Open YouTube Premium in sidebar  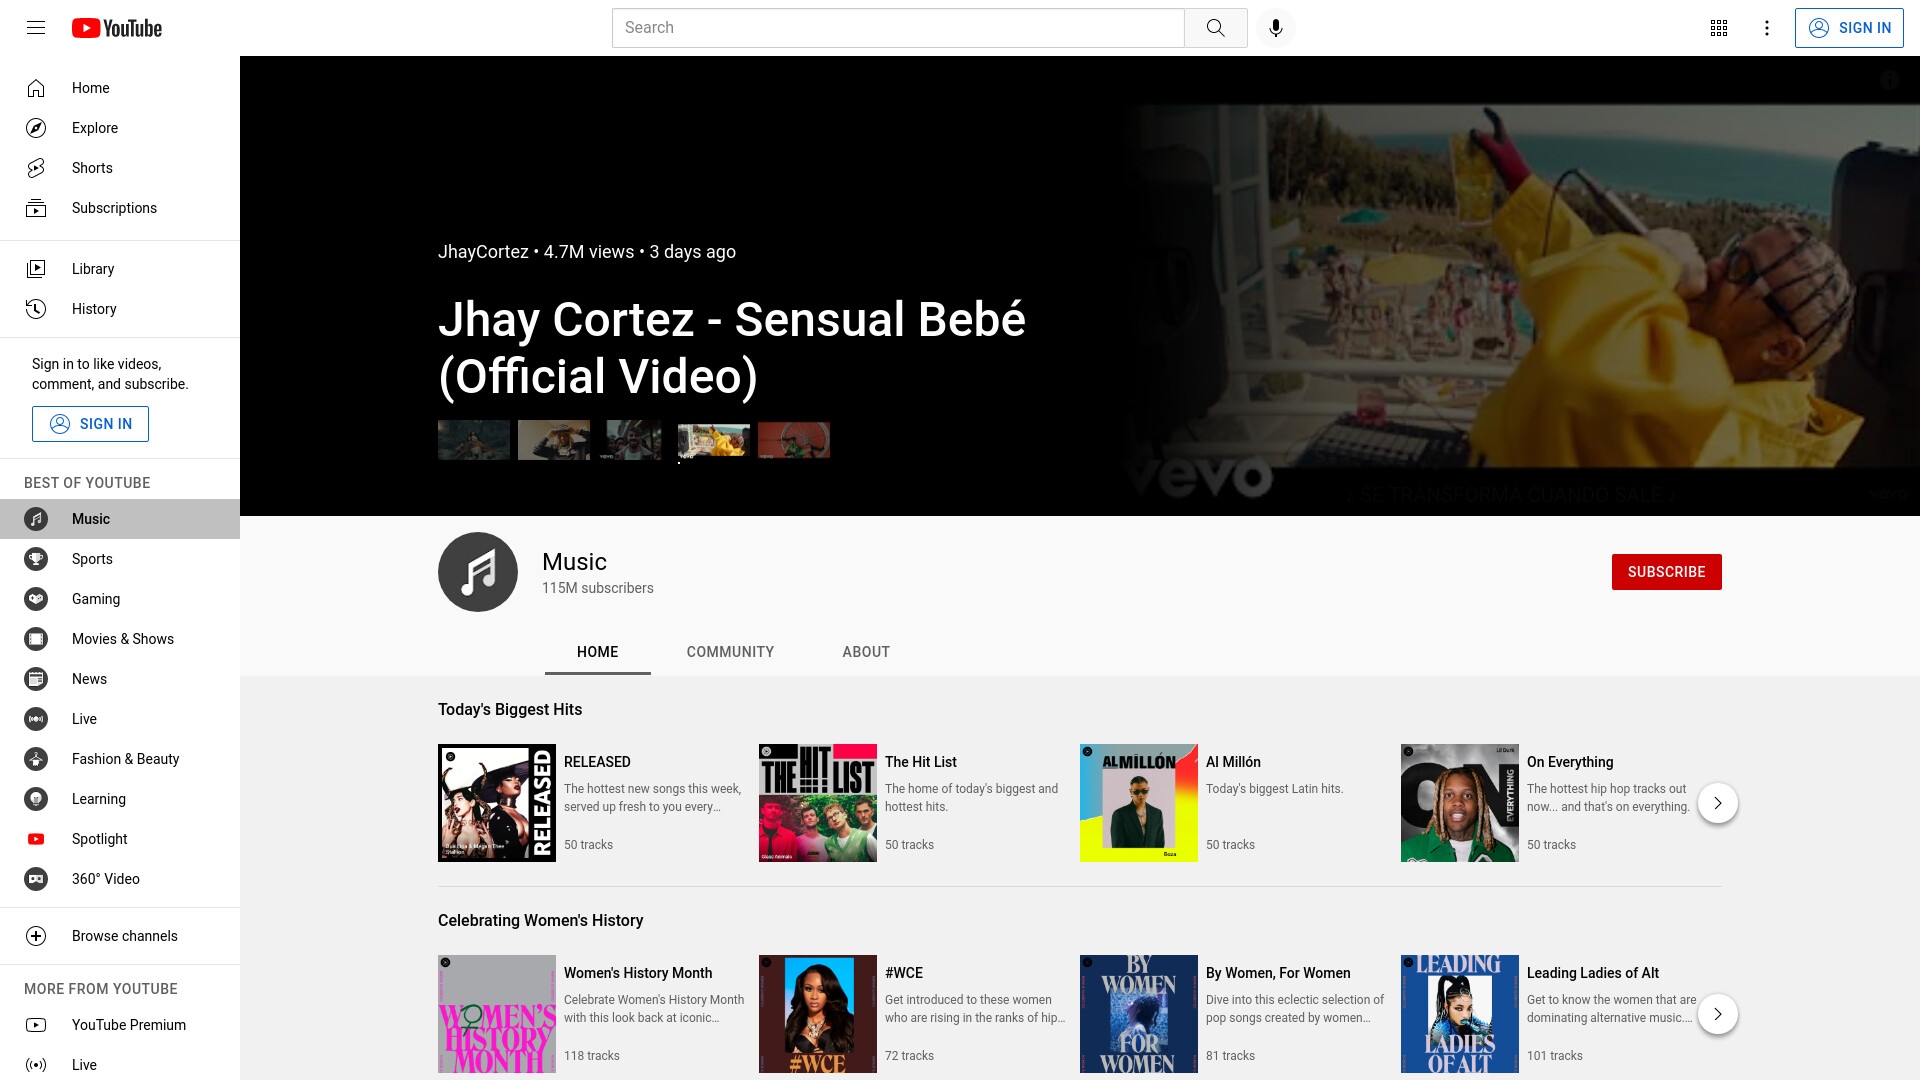120,1025
